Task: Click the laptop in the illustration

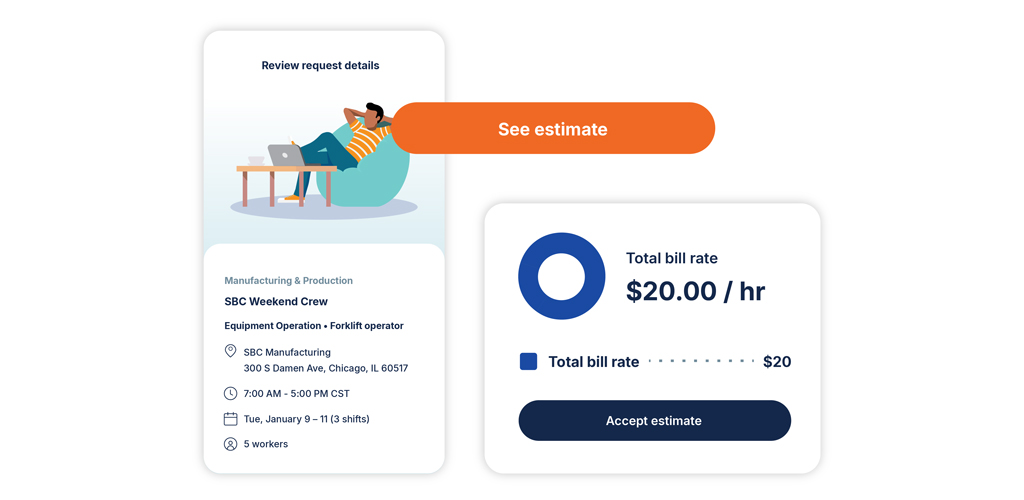Action: (x=285, y=156)
